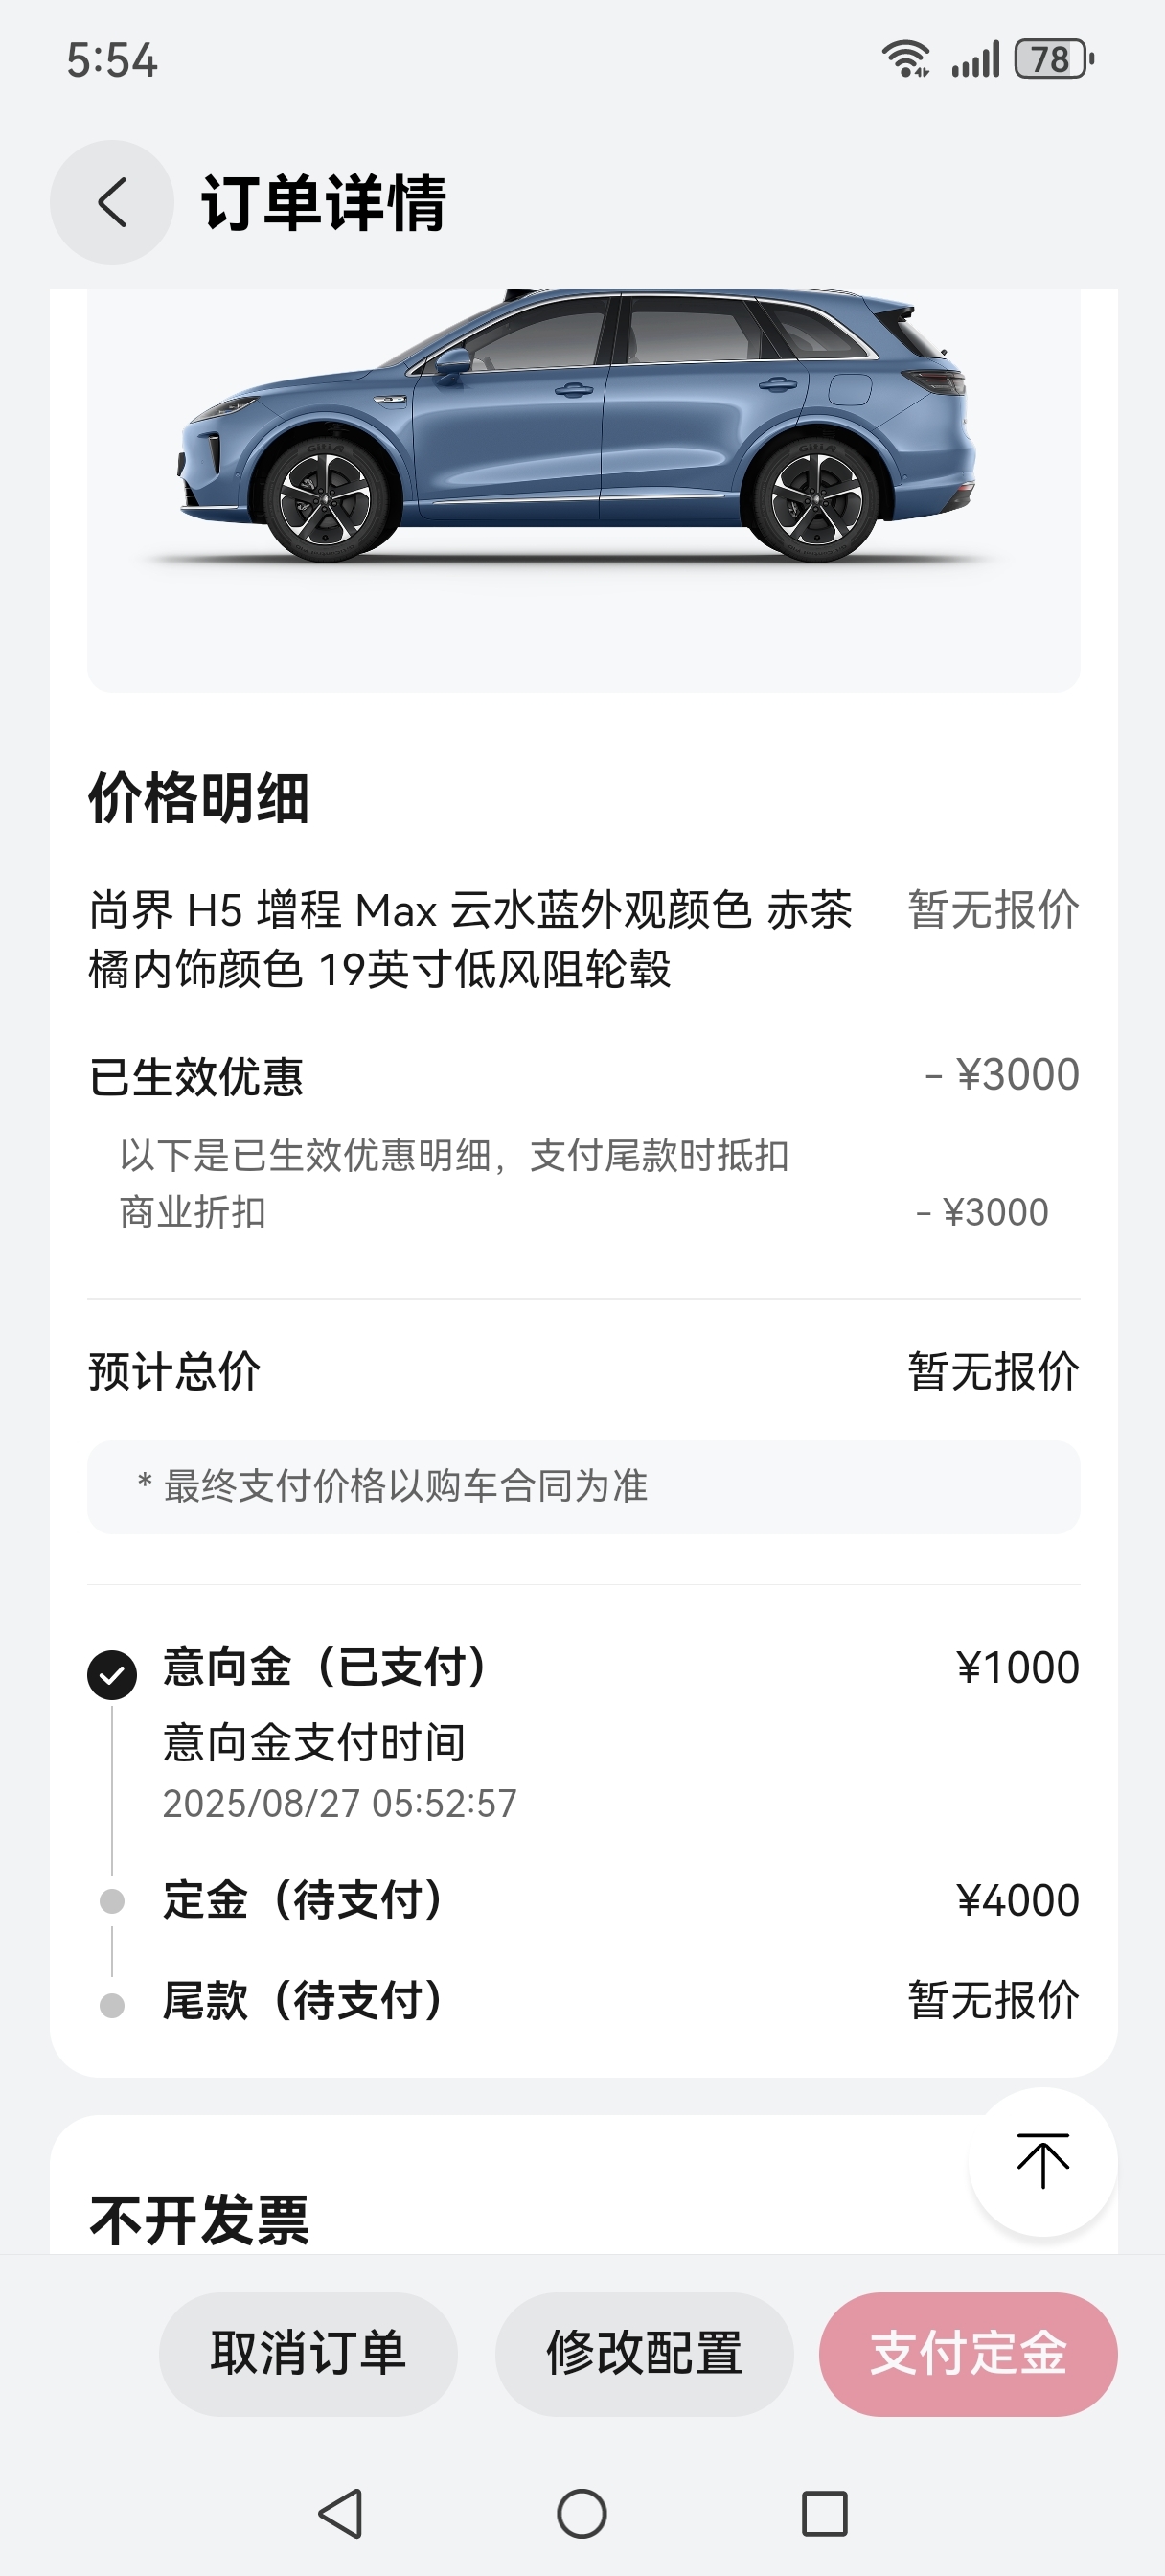Open the 不开发票 invoice section

click(199, 2220)
